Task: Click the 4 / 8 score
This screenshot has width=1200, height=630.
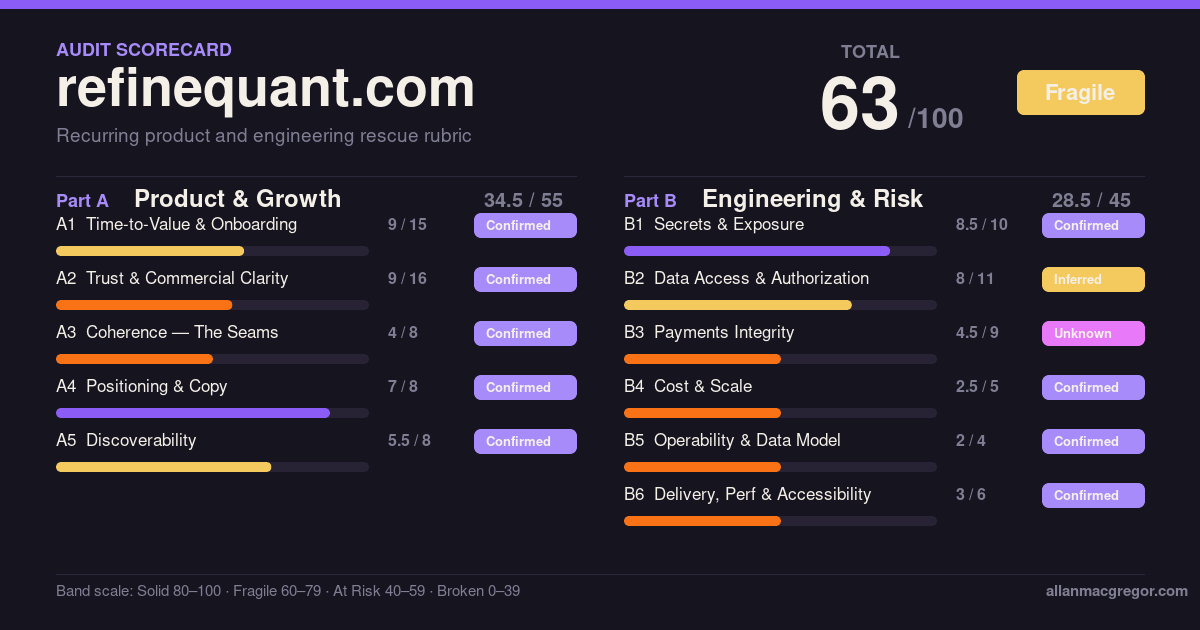Action: [x=403, y=332]
